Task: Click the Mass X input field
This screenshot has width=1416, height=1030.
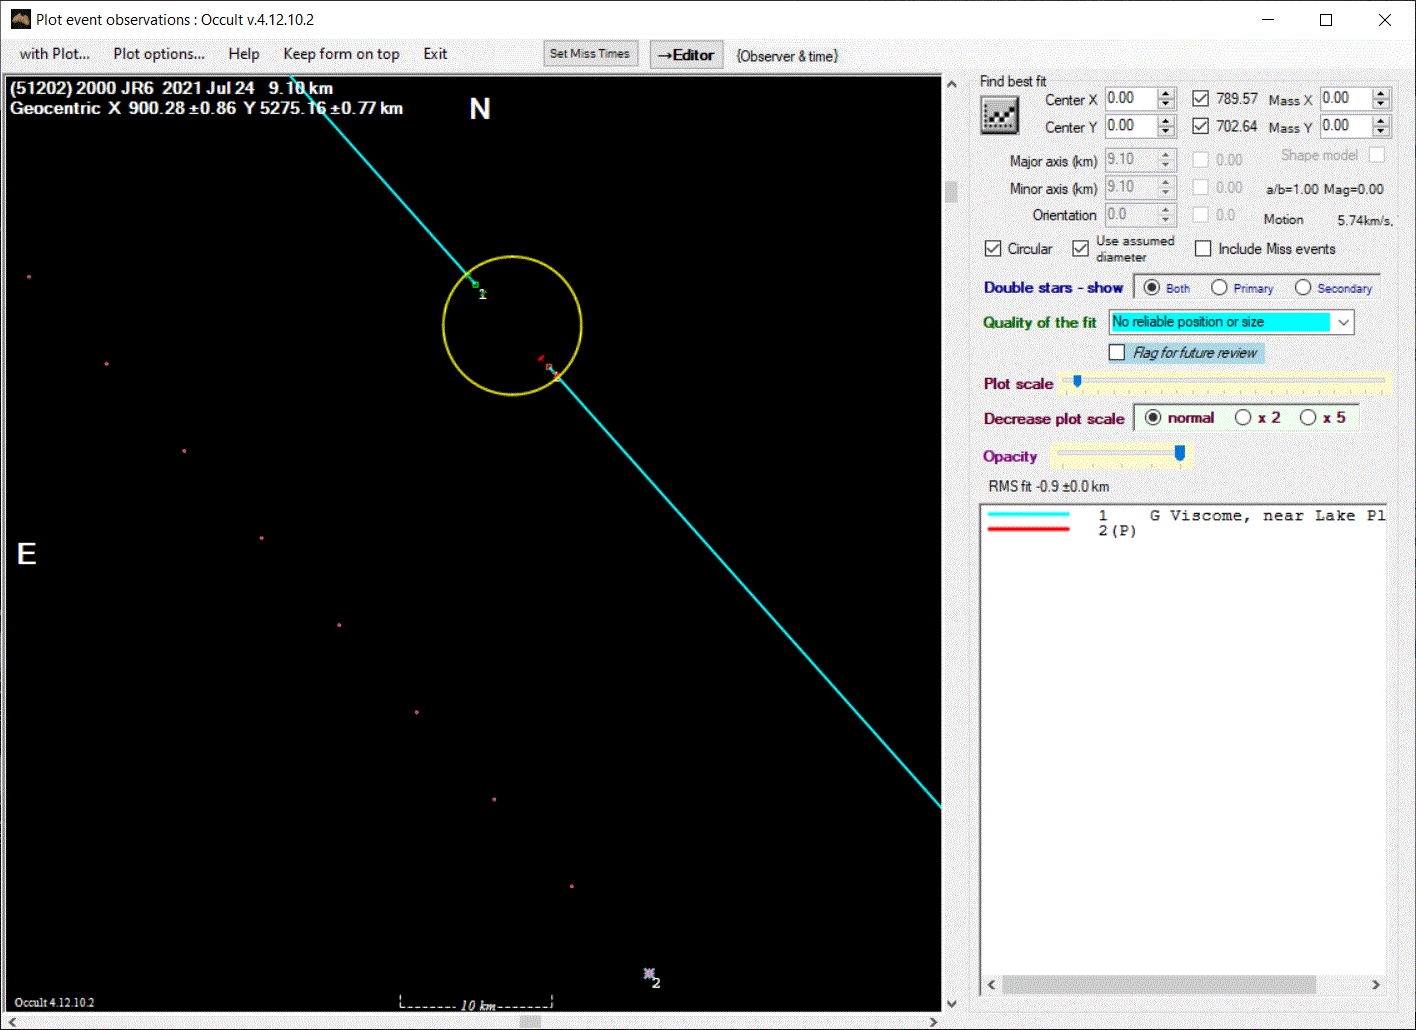Action: coord(1345,98)
